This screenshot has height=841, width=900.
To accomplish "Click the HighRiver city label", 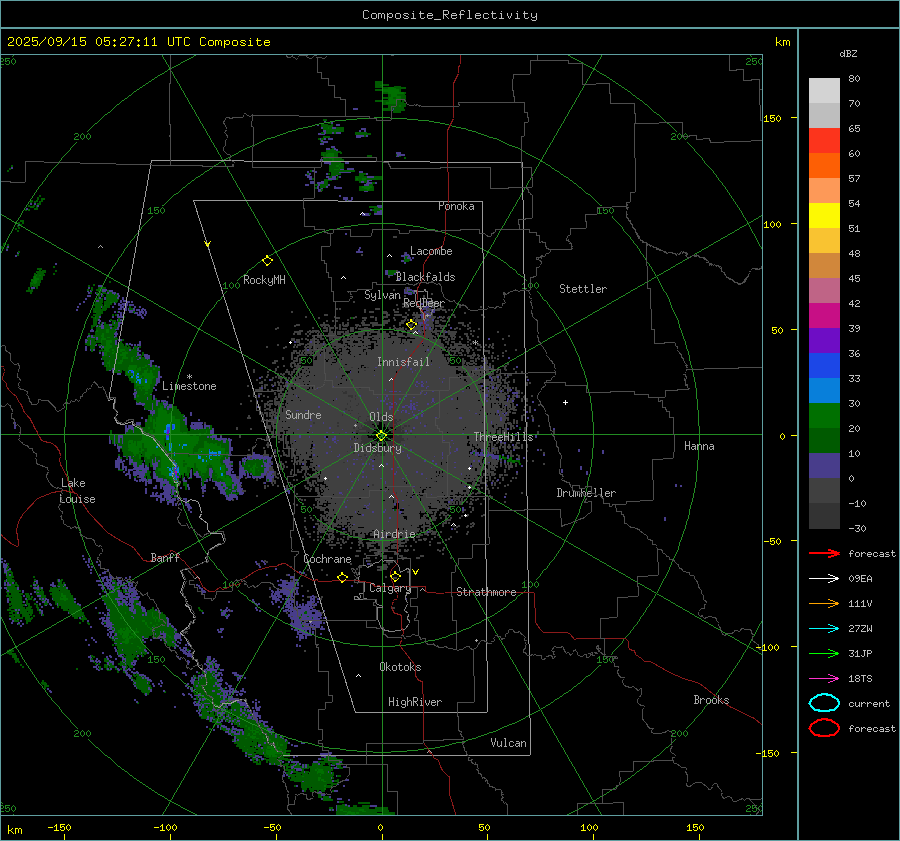I will [x=415, y=702].
